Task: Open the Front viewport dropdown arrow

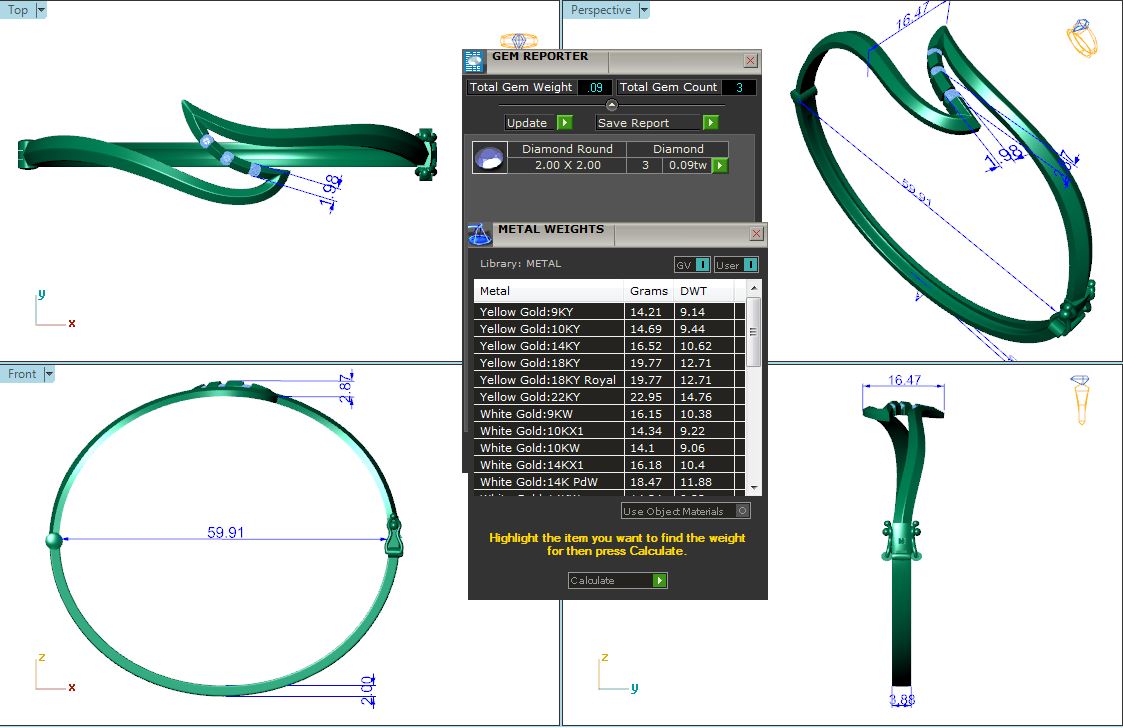Action: pyautogui.click(x=48, y=374)
